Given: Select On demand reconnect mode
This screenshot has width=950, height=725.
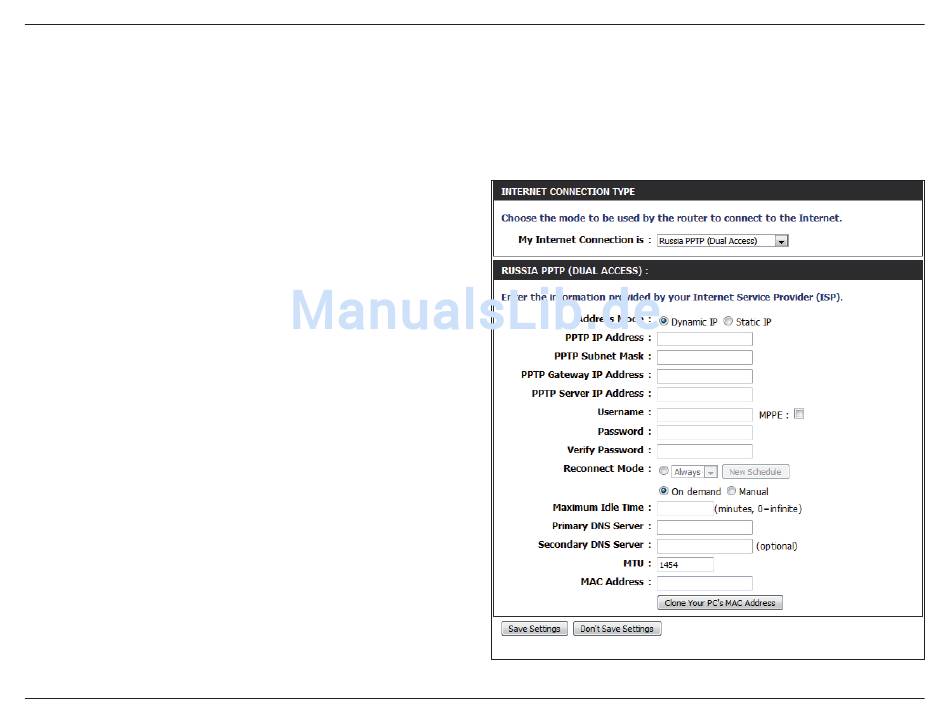Looking at the screenshot, I should click(664, 491).
